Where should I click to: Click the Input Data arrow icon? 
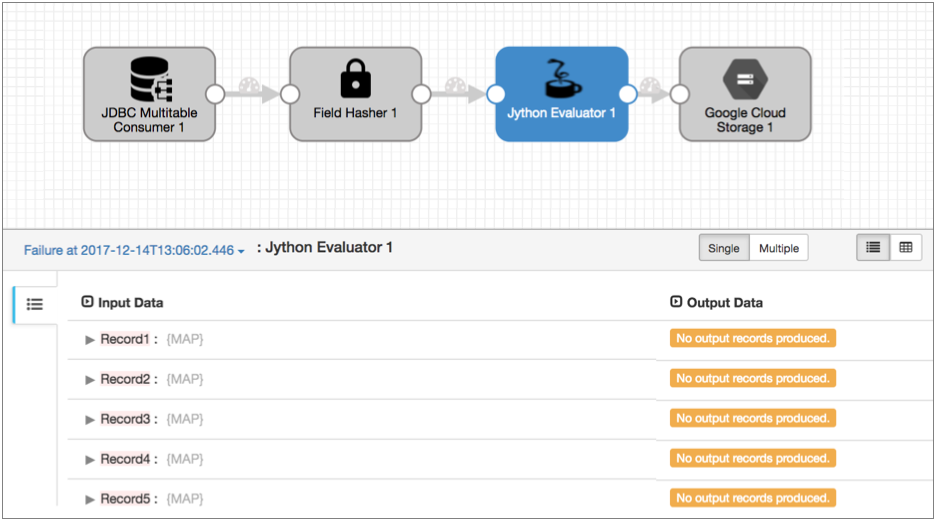tap(87, 302)
